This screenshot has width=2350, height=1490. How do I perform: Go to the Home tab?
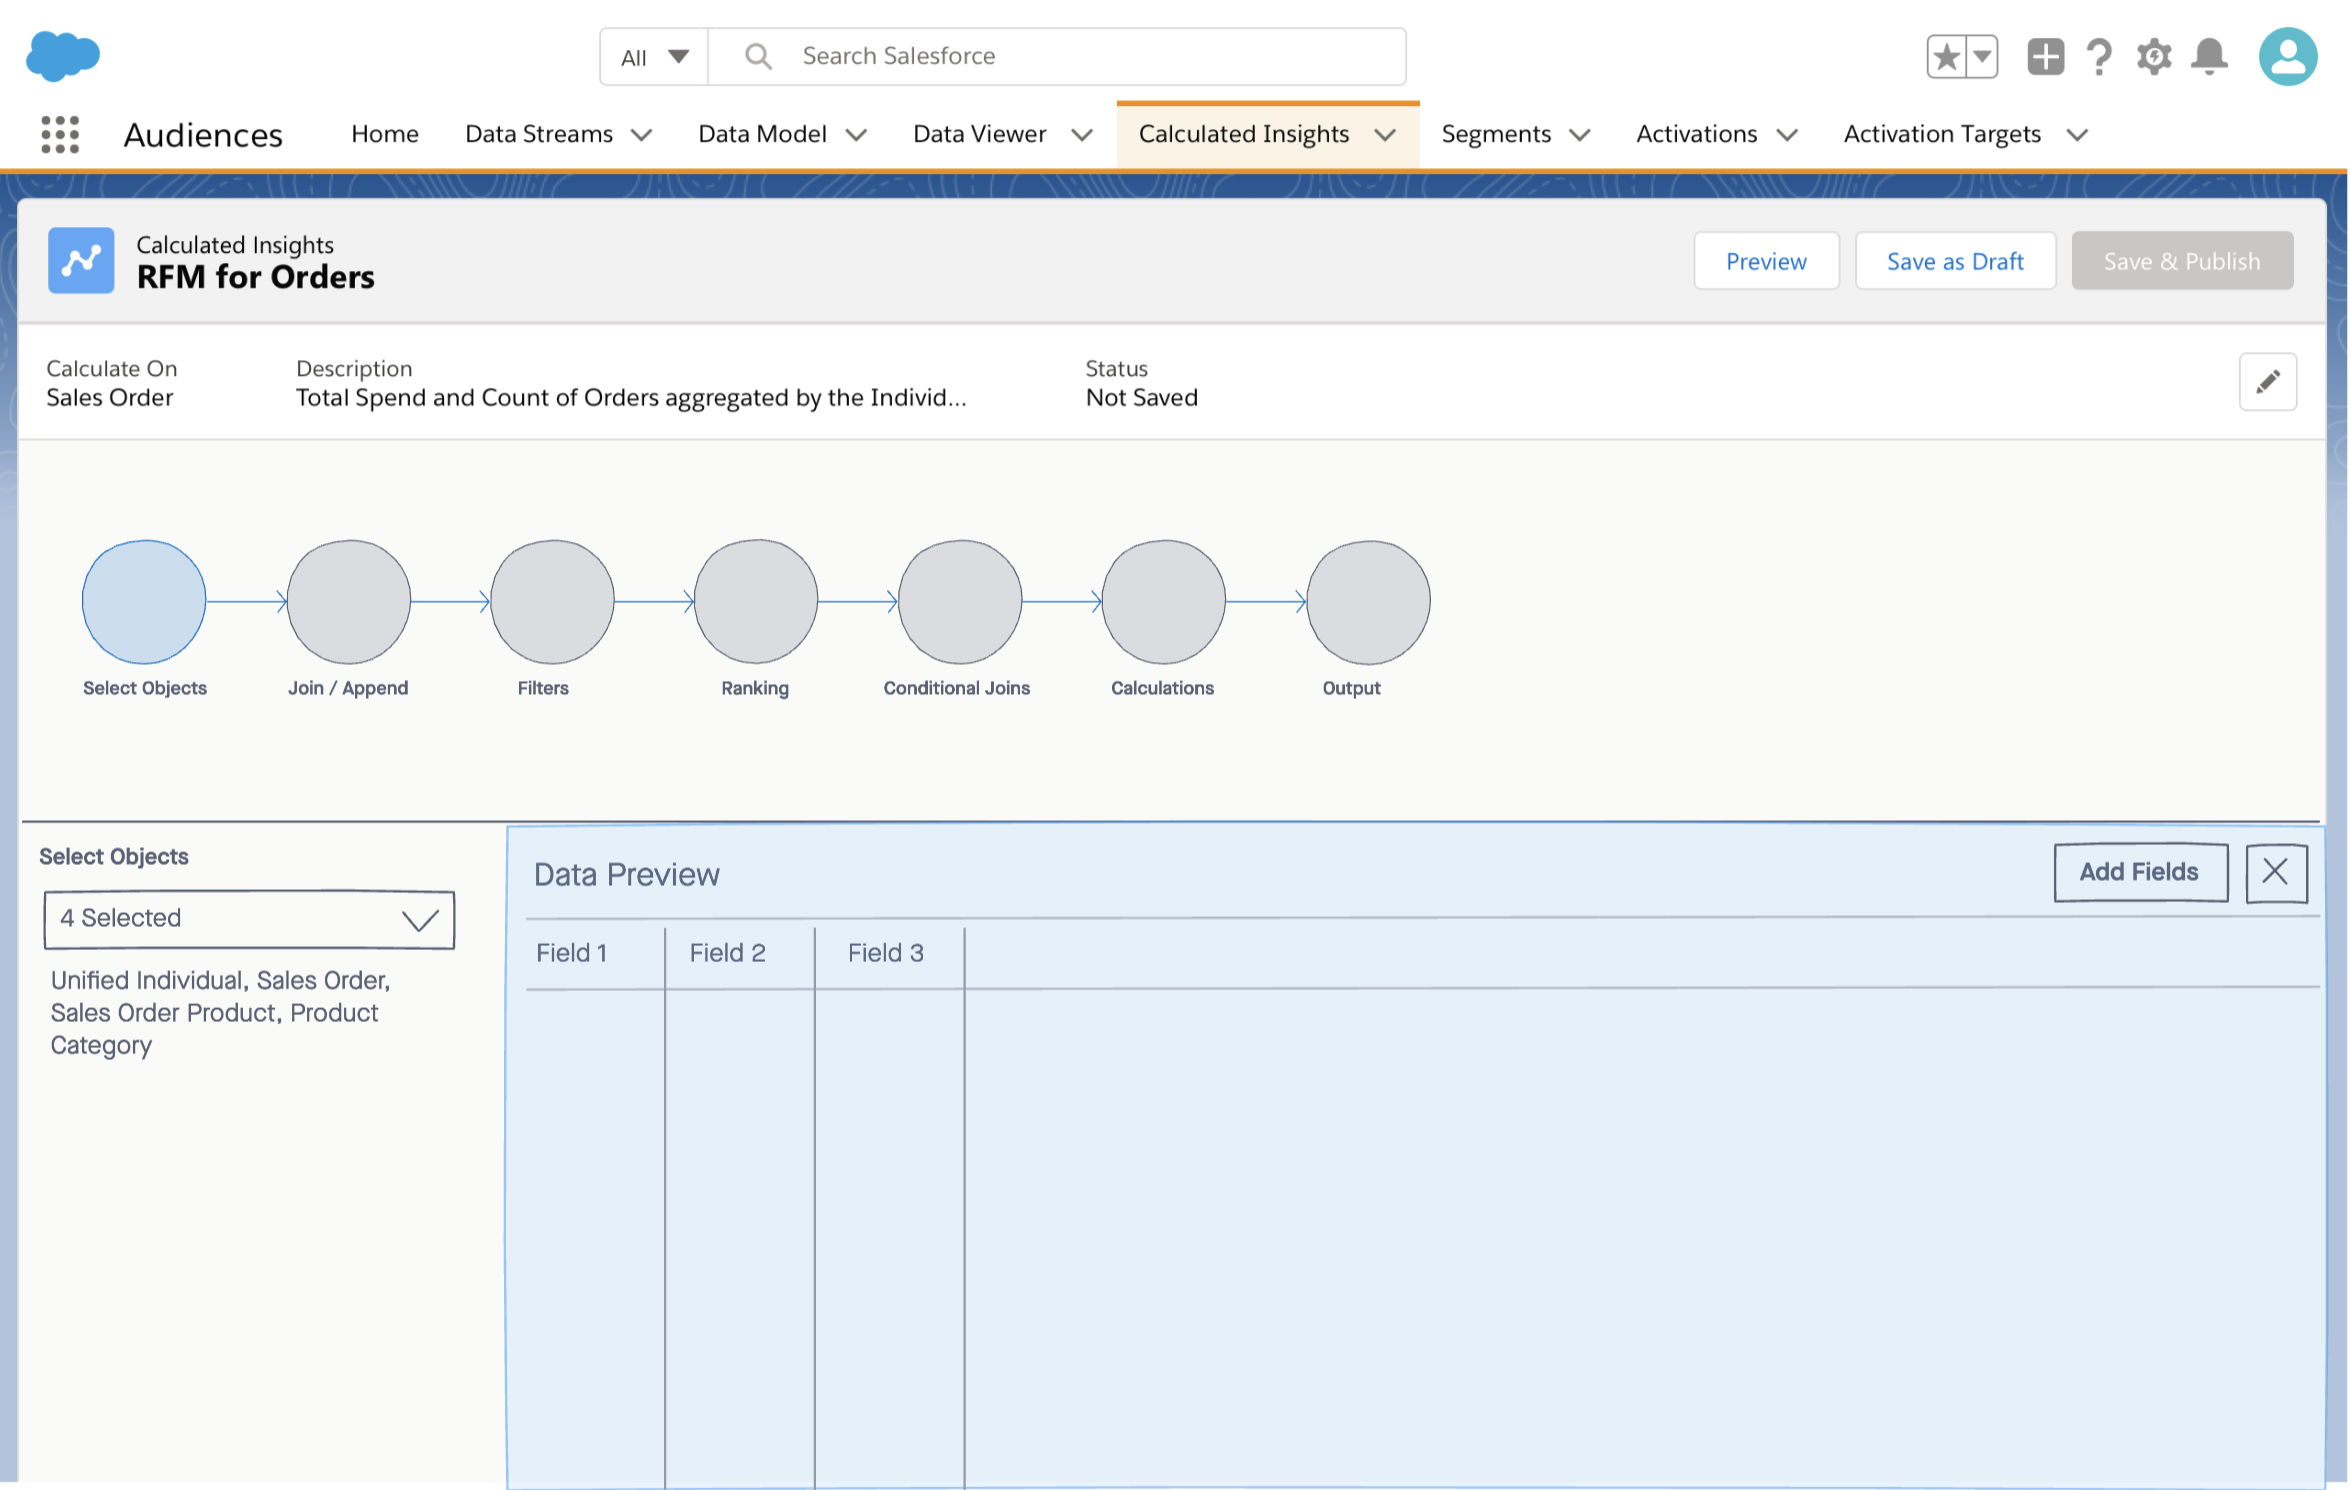pyautogui.click(x=385, y=134)
